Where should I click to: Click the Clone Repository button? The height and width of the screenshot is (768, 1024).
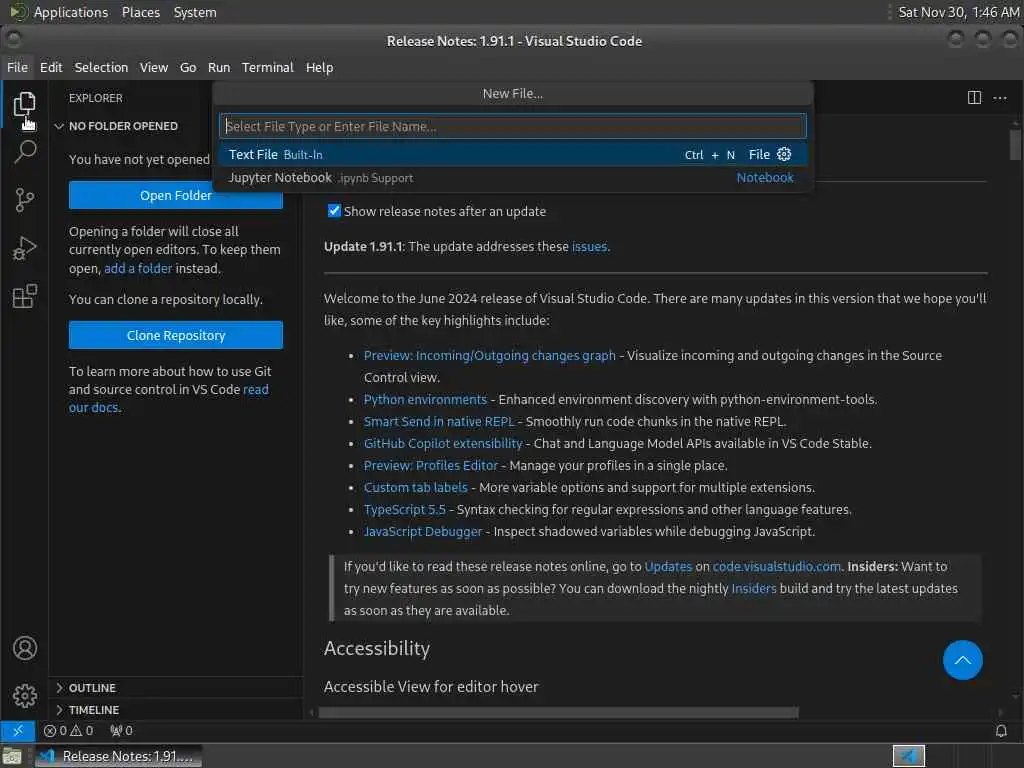point(176,335)
